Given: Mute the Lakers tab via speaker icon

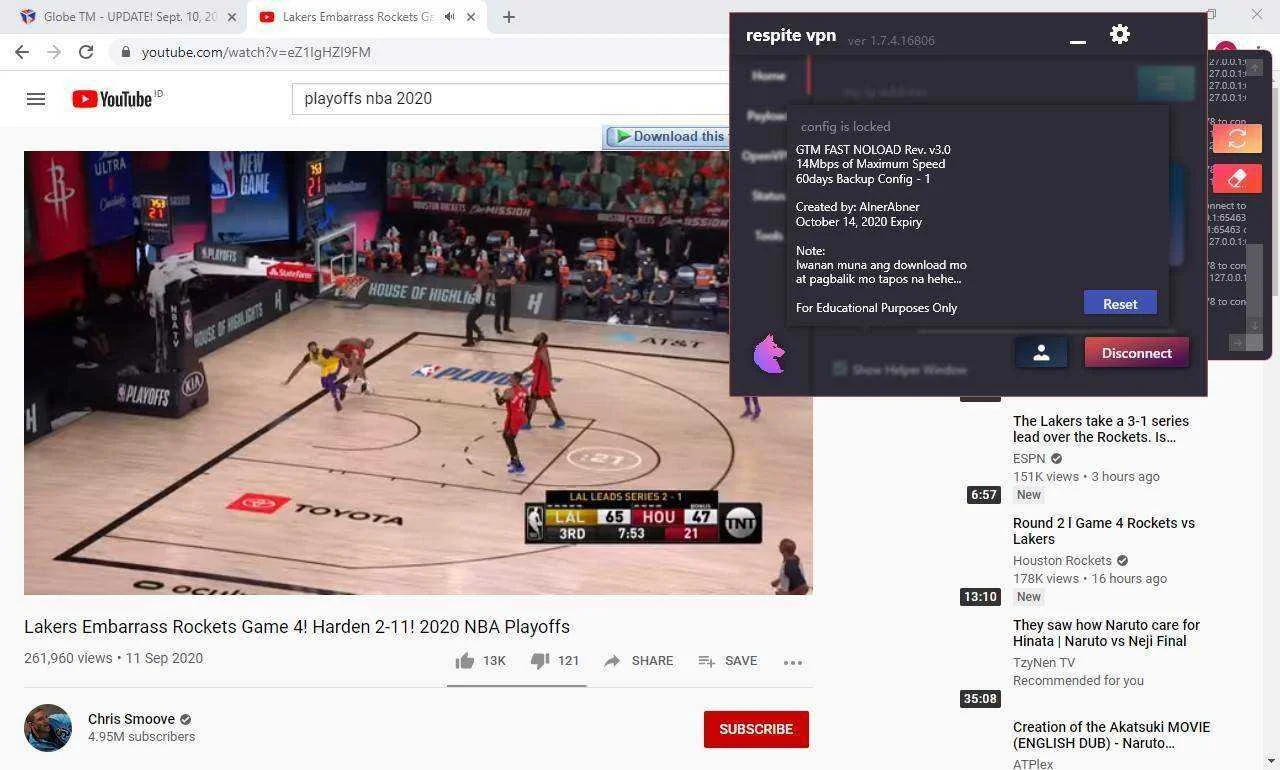Looking at the screenshot, I should (x=450, y=17).
